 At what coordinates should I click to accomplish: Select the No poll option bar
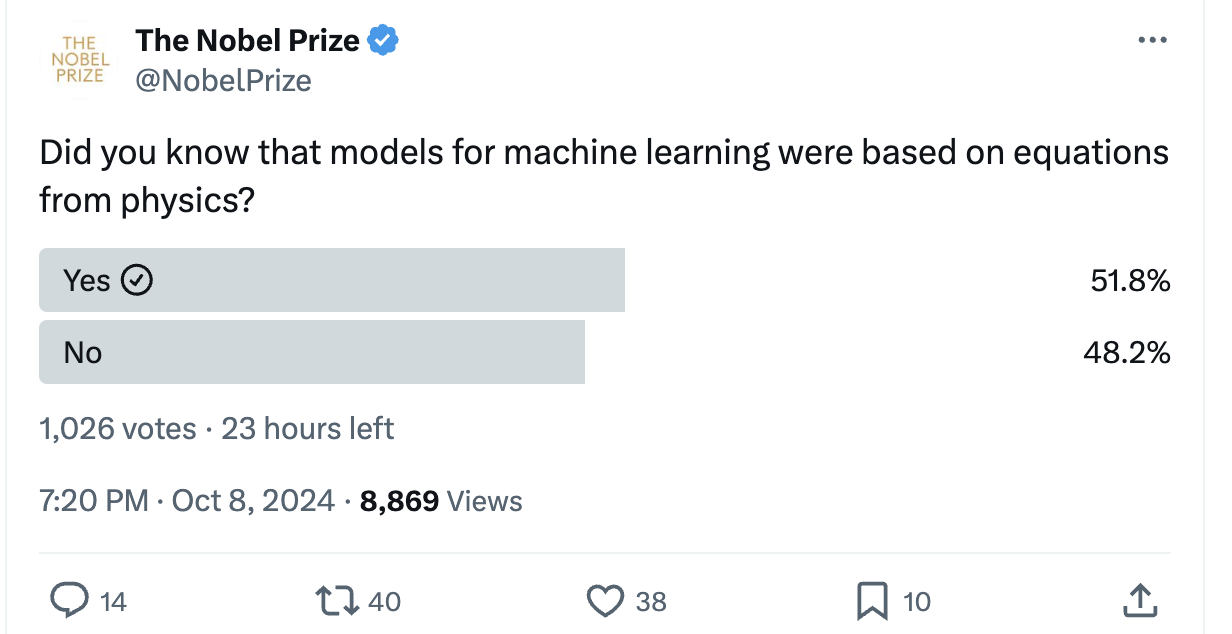click(311, 352)
